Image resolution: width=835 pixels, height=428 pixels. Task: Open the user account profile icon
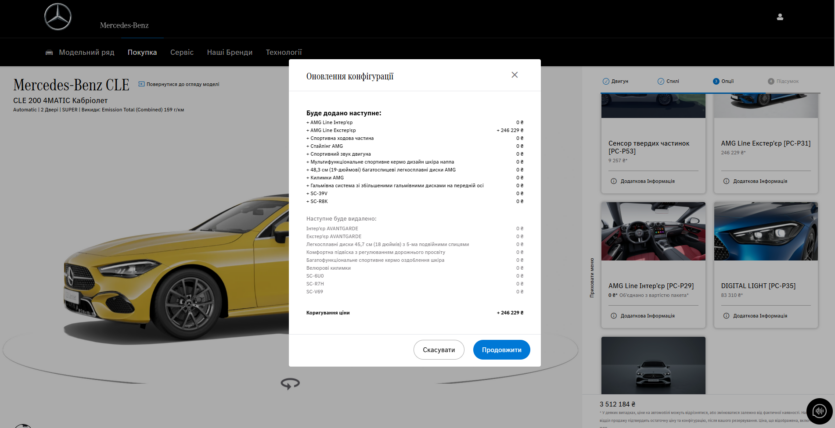point(780,17)
